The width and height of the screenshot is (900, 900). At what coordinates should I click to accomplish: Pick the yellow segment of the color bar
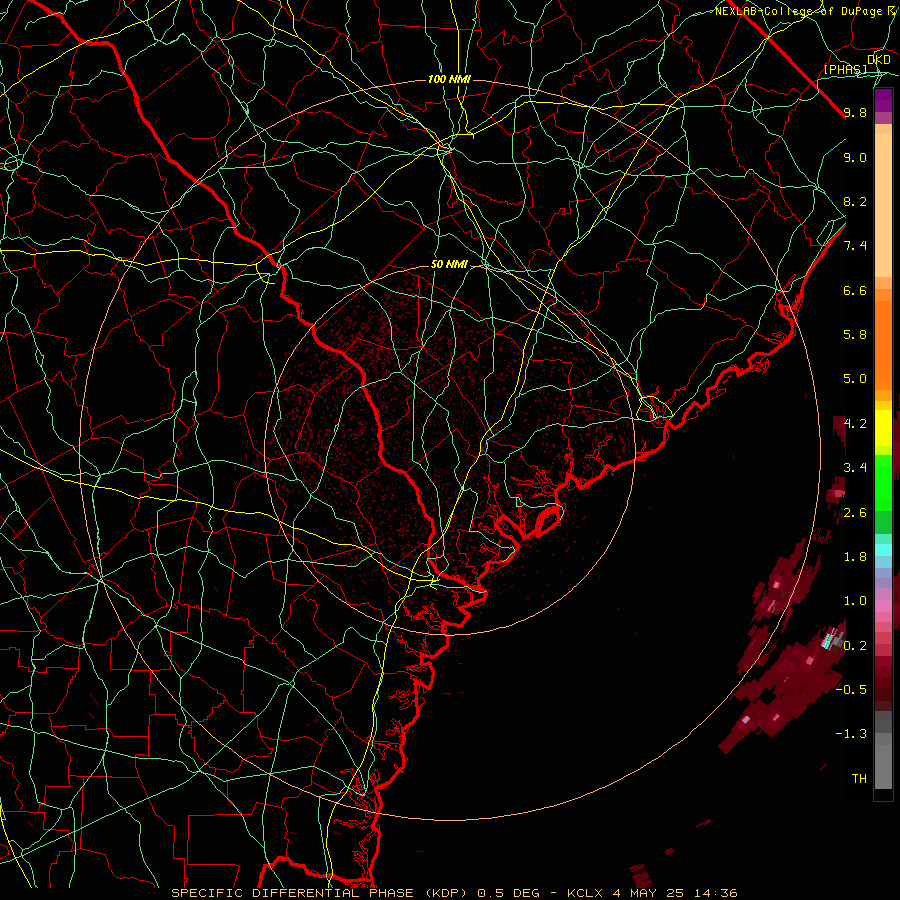[883, 428]
